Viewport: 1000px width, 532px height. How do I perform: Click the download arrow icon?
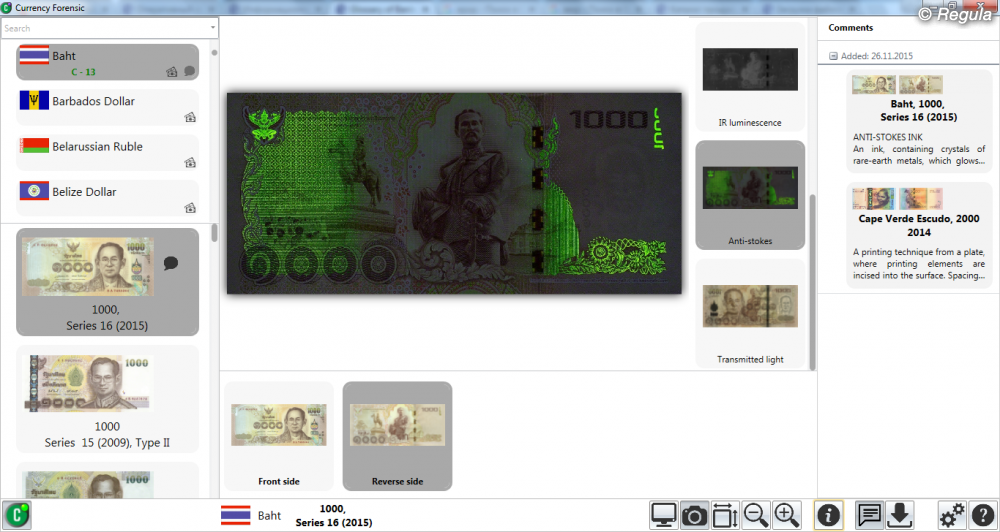pos(900,515)
